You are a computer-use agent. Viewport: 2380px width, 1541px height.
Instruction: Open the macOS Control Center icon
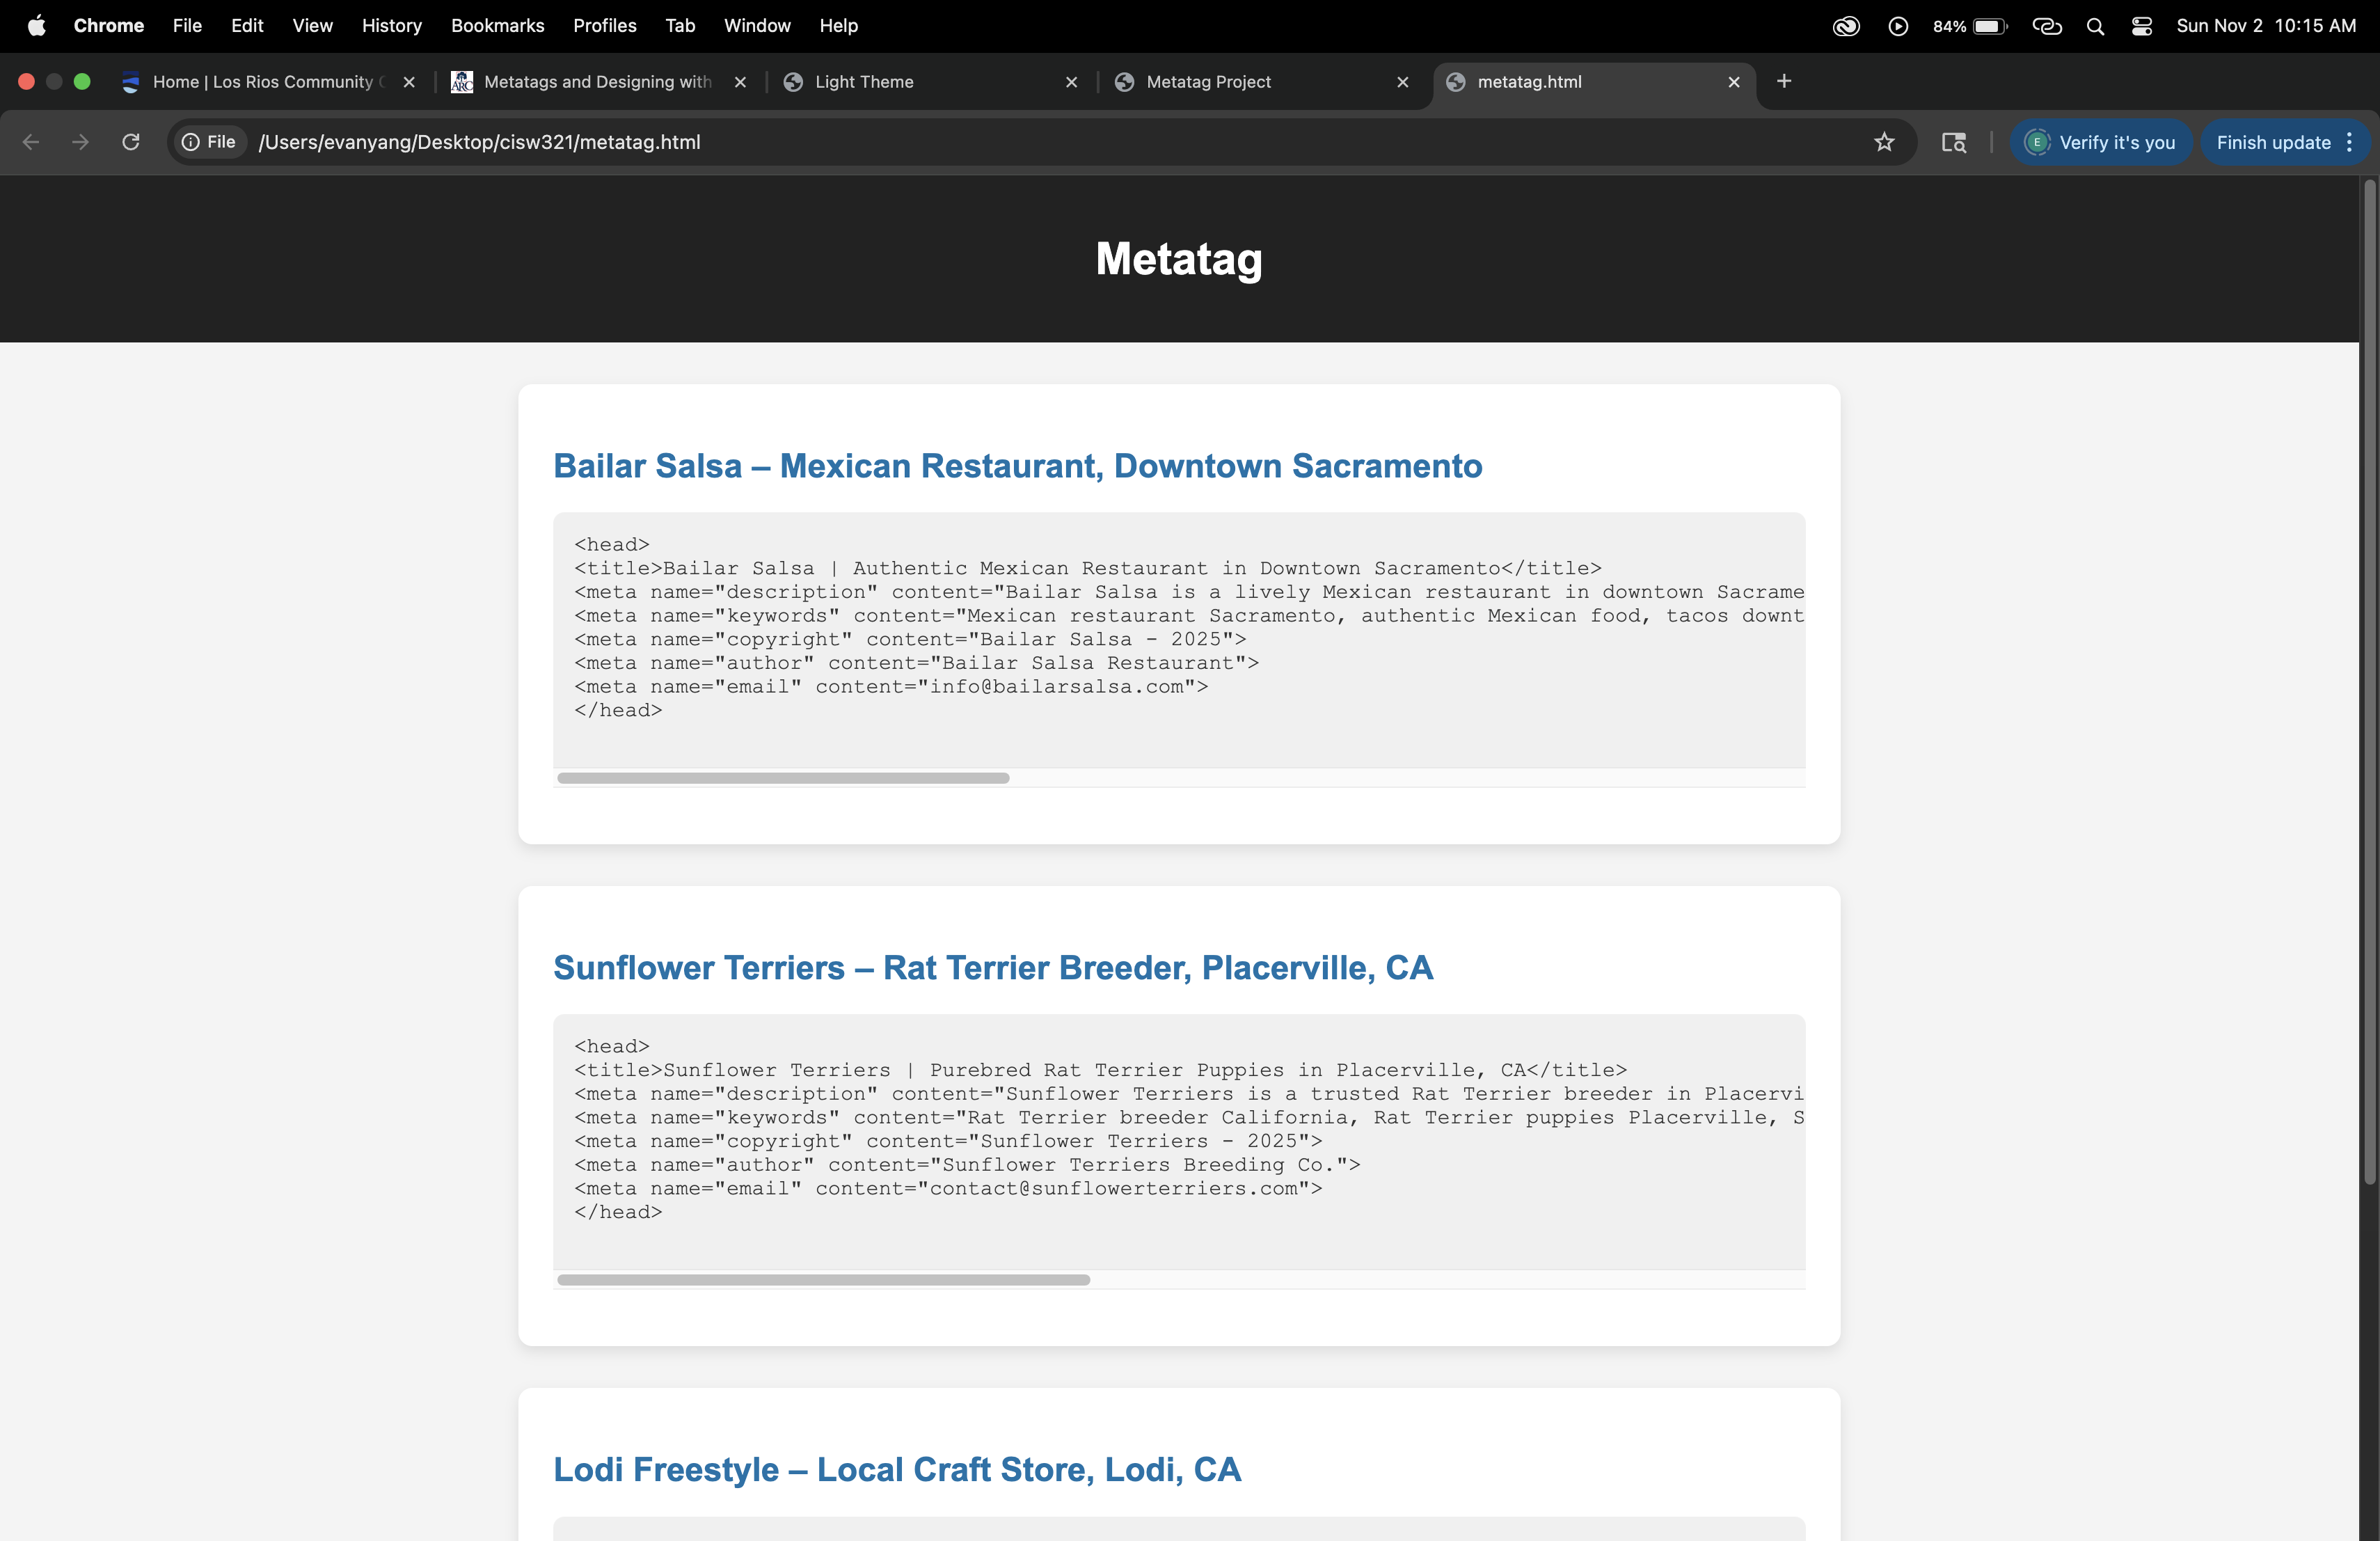(2141, 26)
